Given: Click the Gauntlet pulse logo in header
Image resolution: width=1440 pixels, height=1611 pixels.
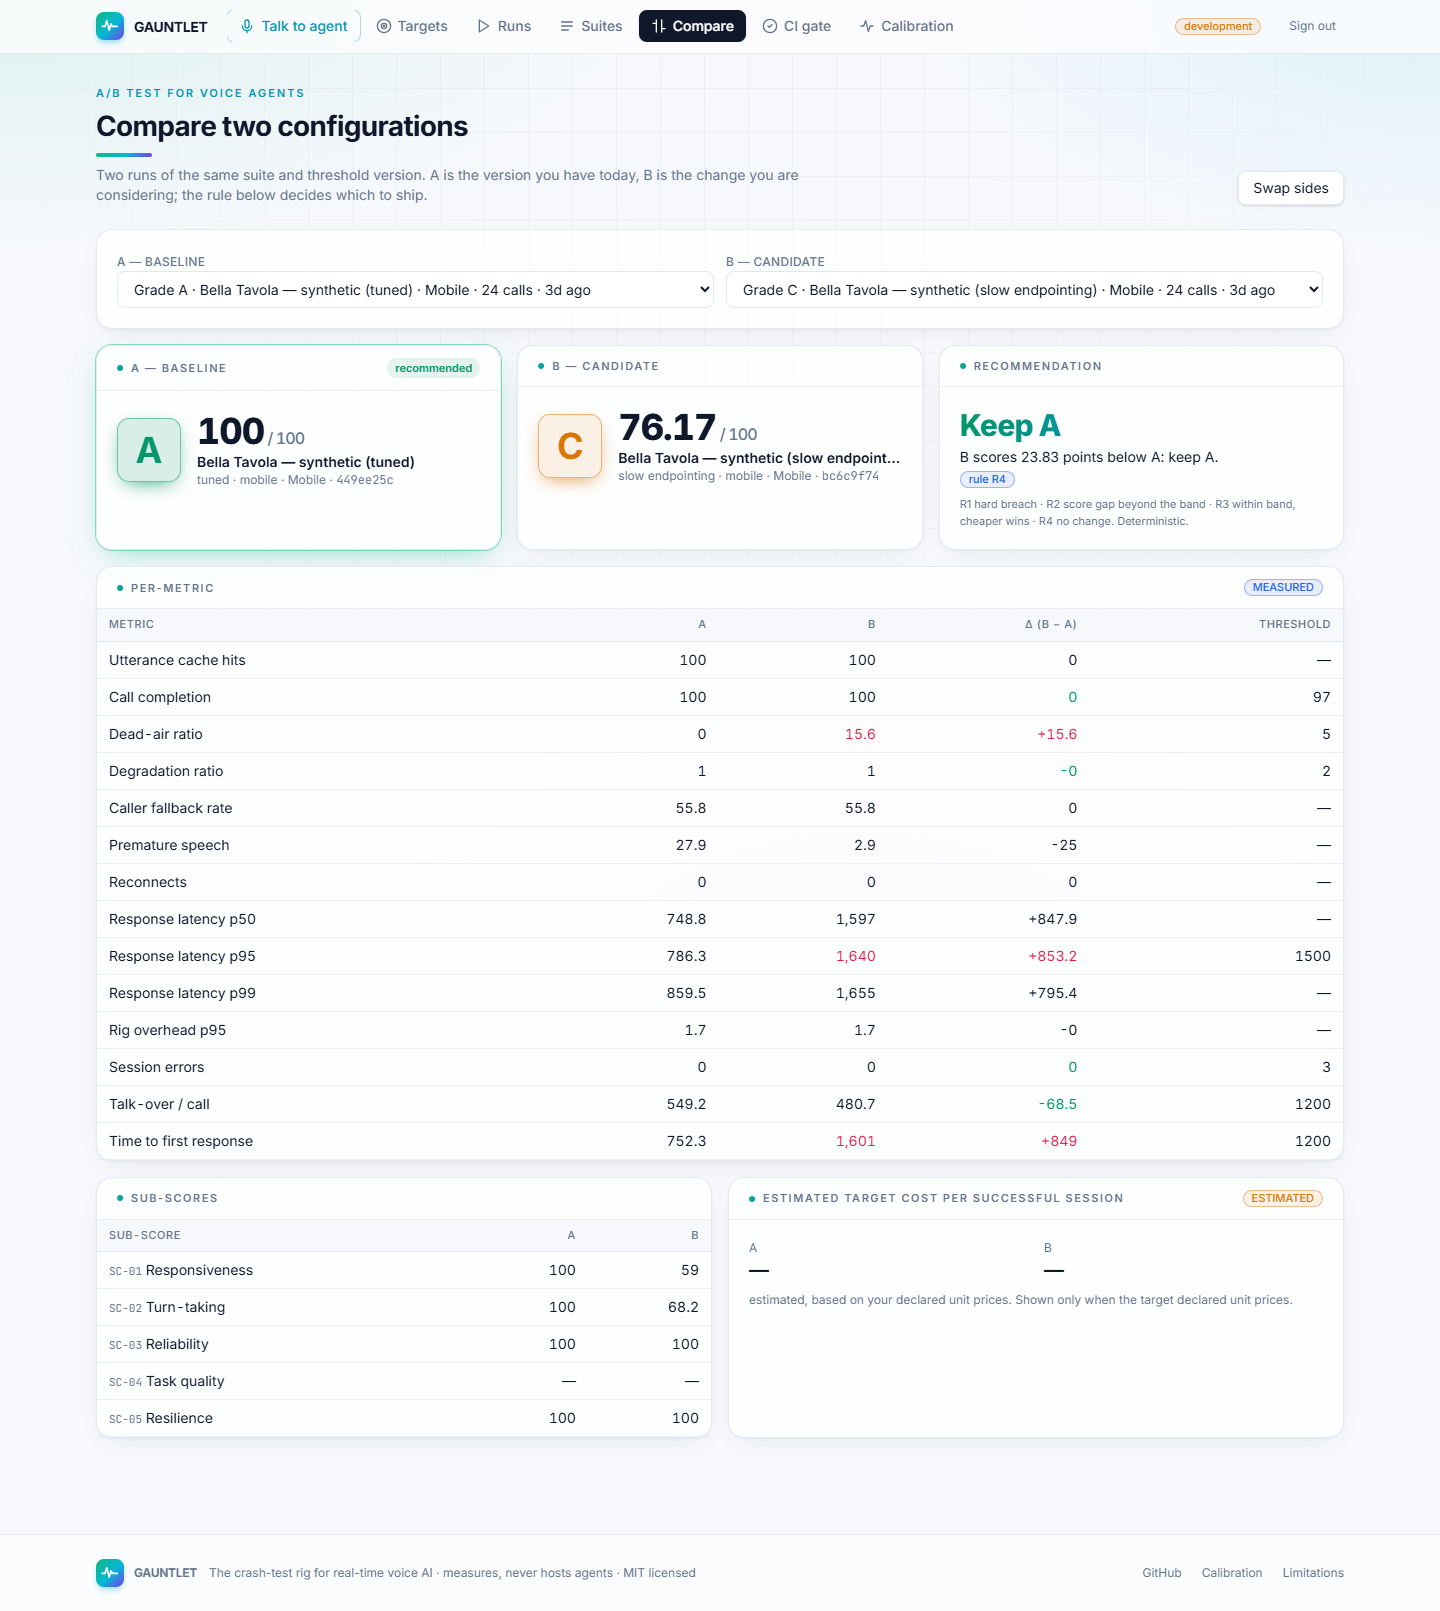Looking at the screenshot, I should (x=110, y=26).
